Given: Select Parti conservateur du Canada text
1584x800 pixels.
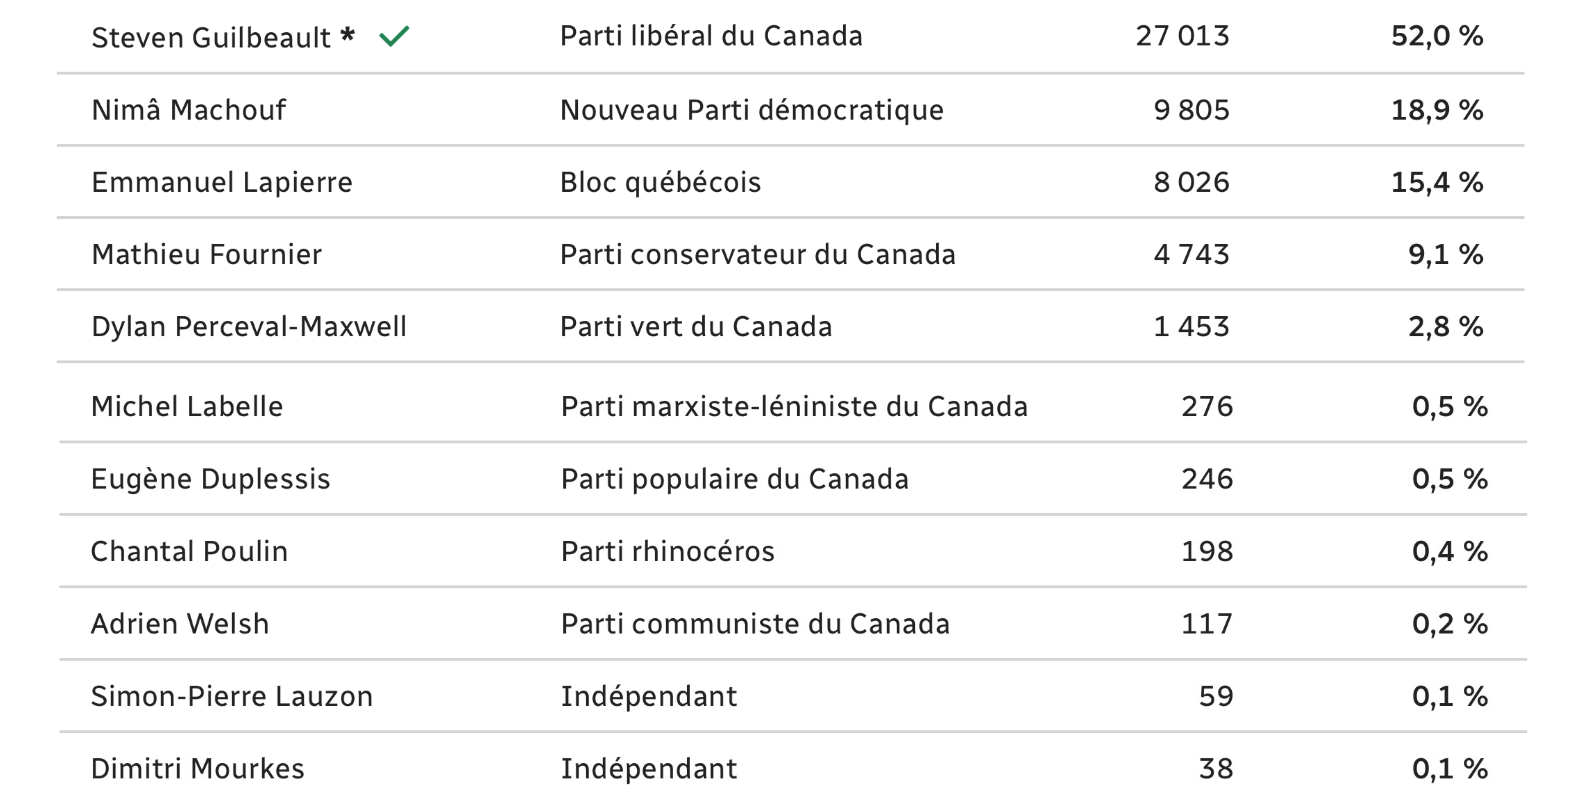Looking at the screenshot, I should 758,254.
